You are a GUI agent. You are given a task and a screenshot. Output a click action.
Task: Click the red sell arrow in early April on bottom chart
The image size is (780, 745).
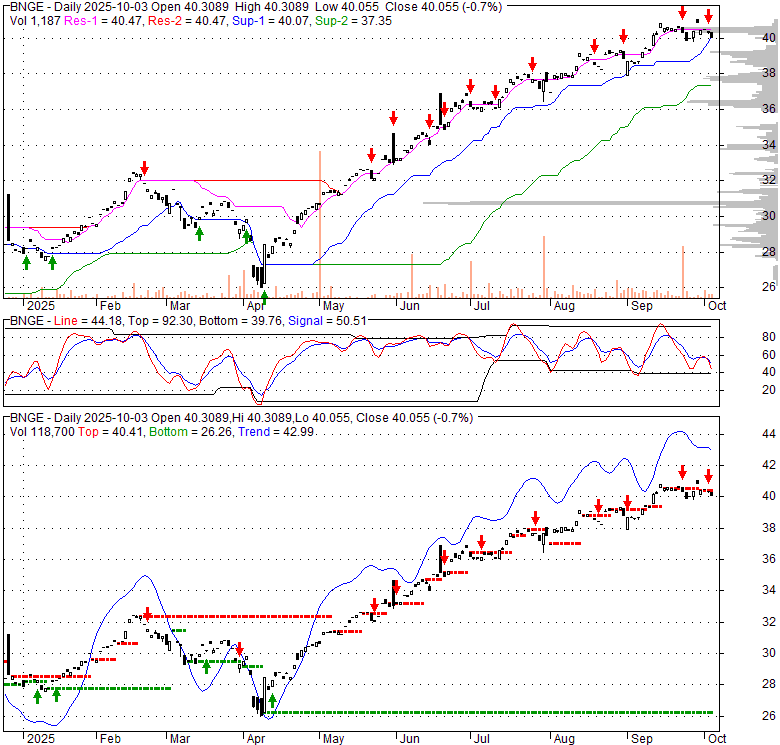pos(239,648)
